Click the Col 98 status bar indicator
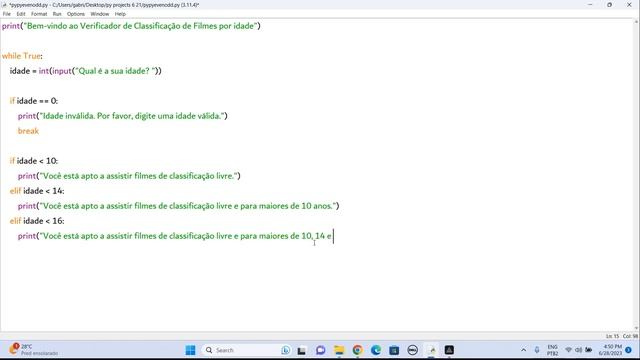This screenshot has width=640, height=360. (x=630, y=336)
